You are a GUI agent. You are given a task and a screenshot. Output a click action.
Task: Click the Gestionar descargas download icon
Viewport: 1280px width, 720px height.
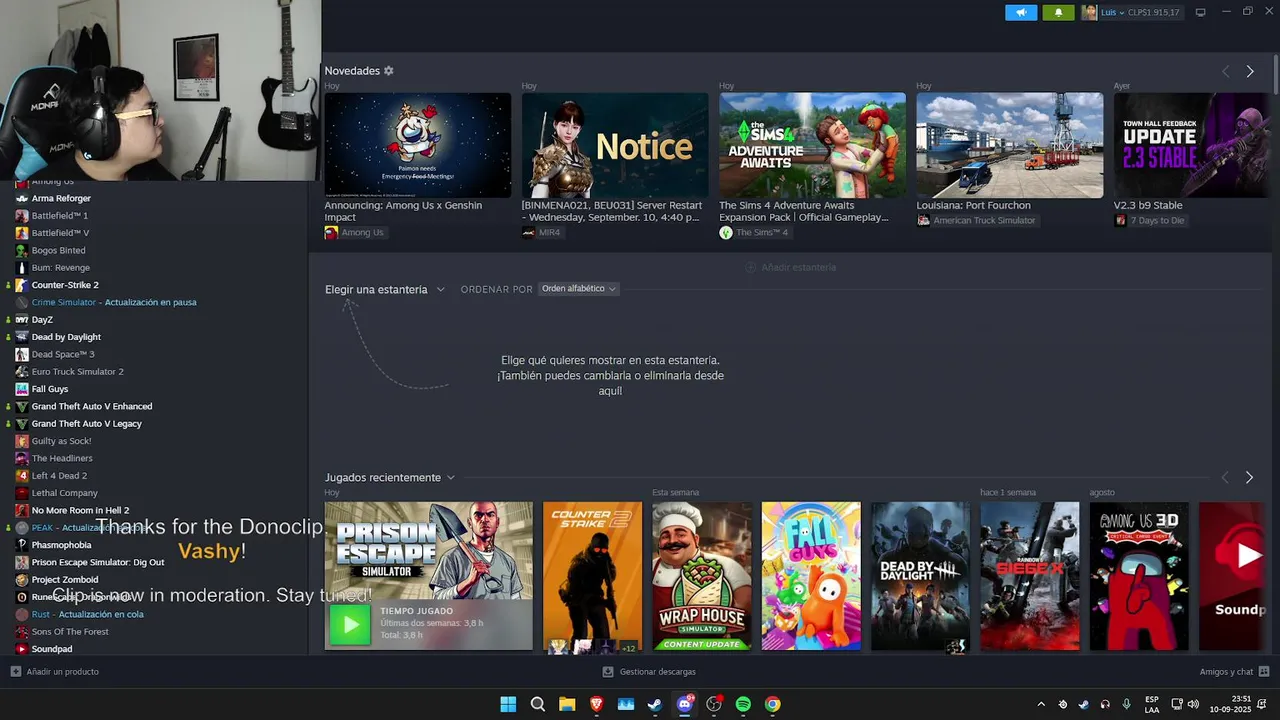click(608, 672)
